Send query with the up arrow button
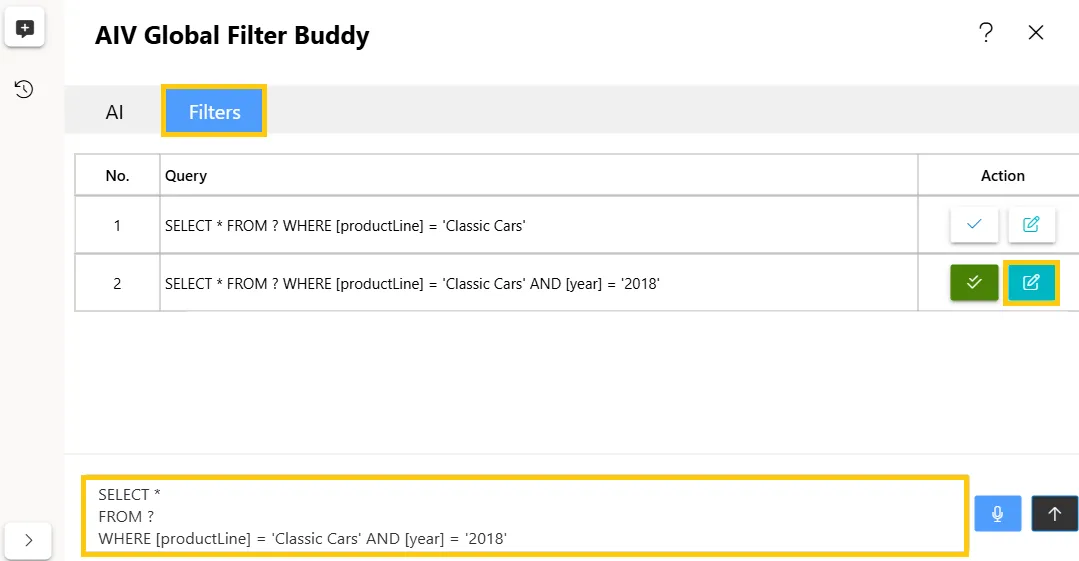 coord(1054,514)
